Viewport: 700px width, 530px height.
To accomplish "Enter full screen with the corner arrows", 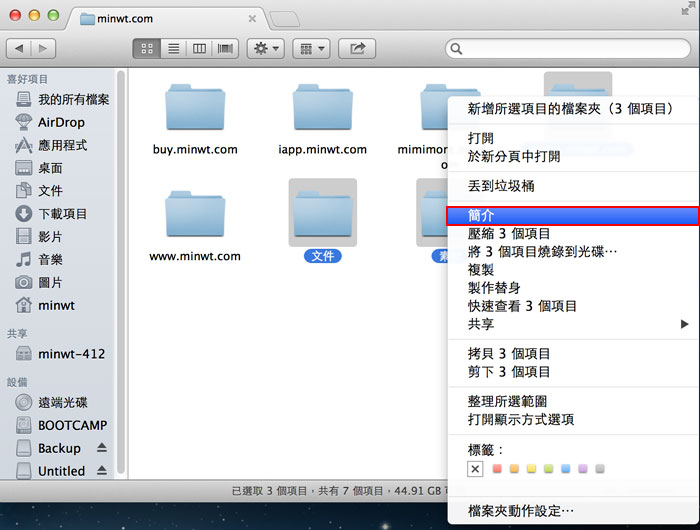I will (x=688, y=8).
